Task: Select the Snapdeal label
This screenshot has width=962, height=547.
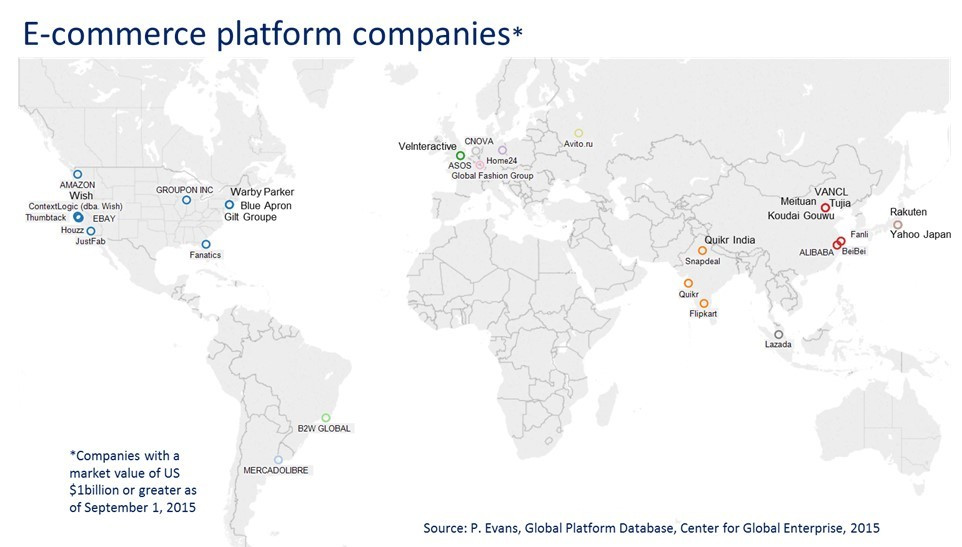Action: pyautogui.click(x=702, y=261)
